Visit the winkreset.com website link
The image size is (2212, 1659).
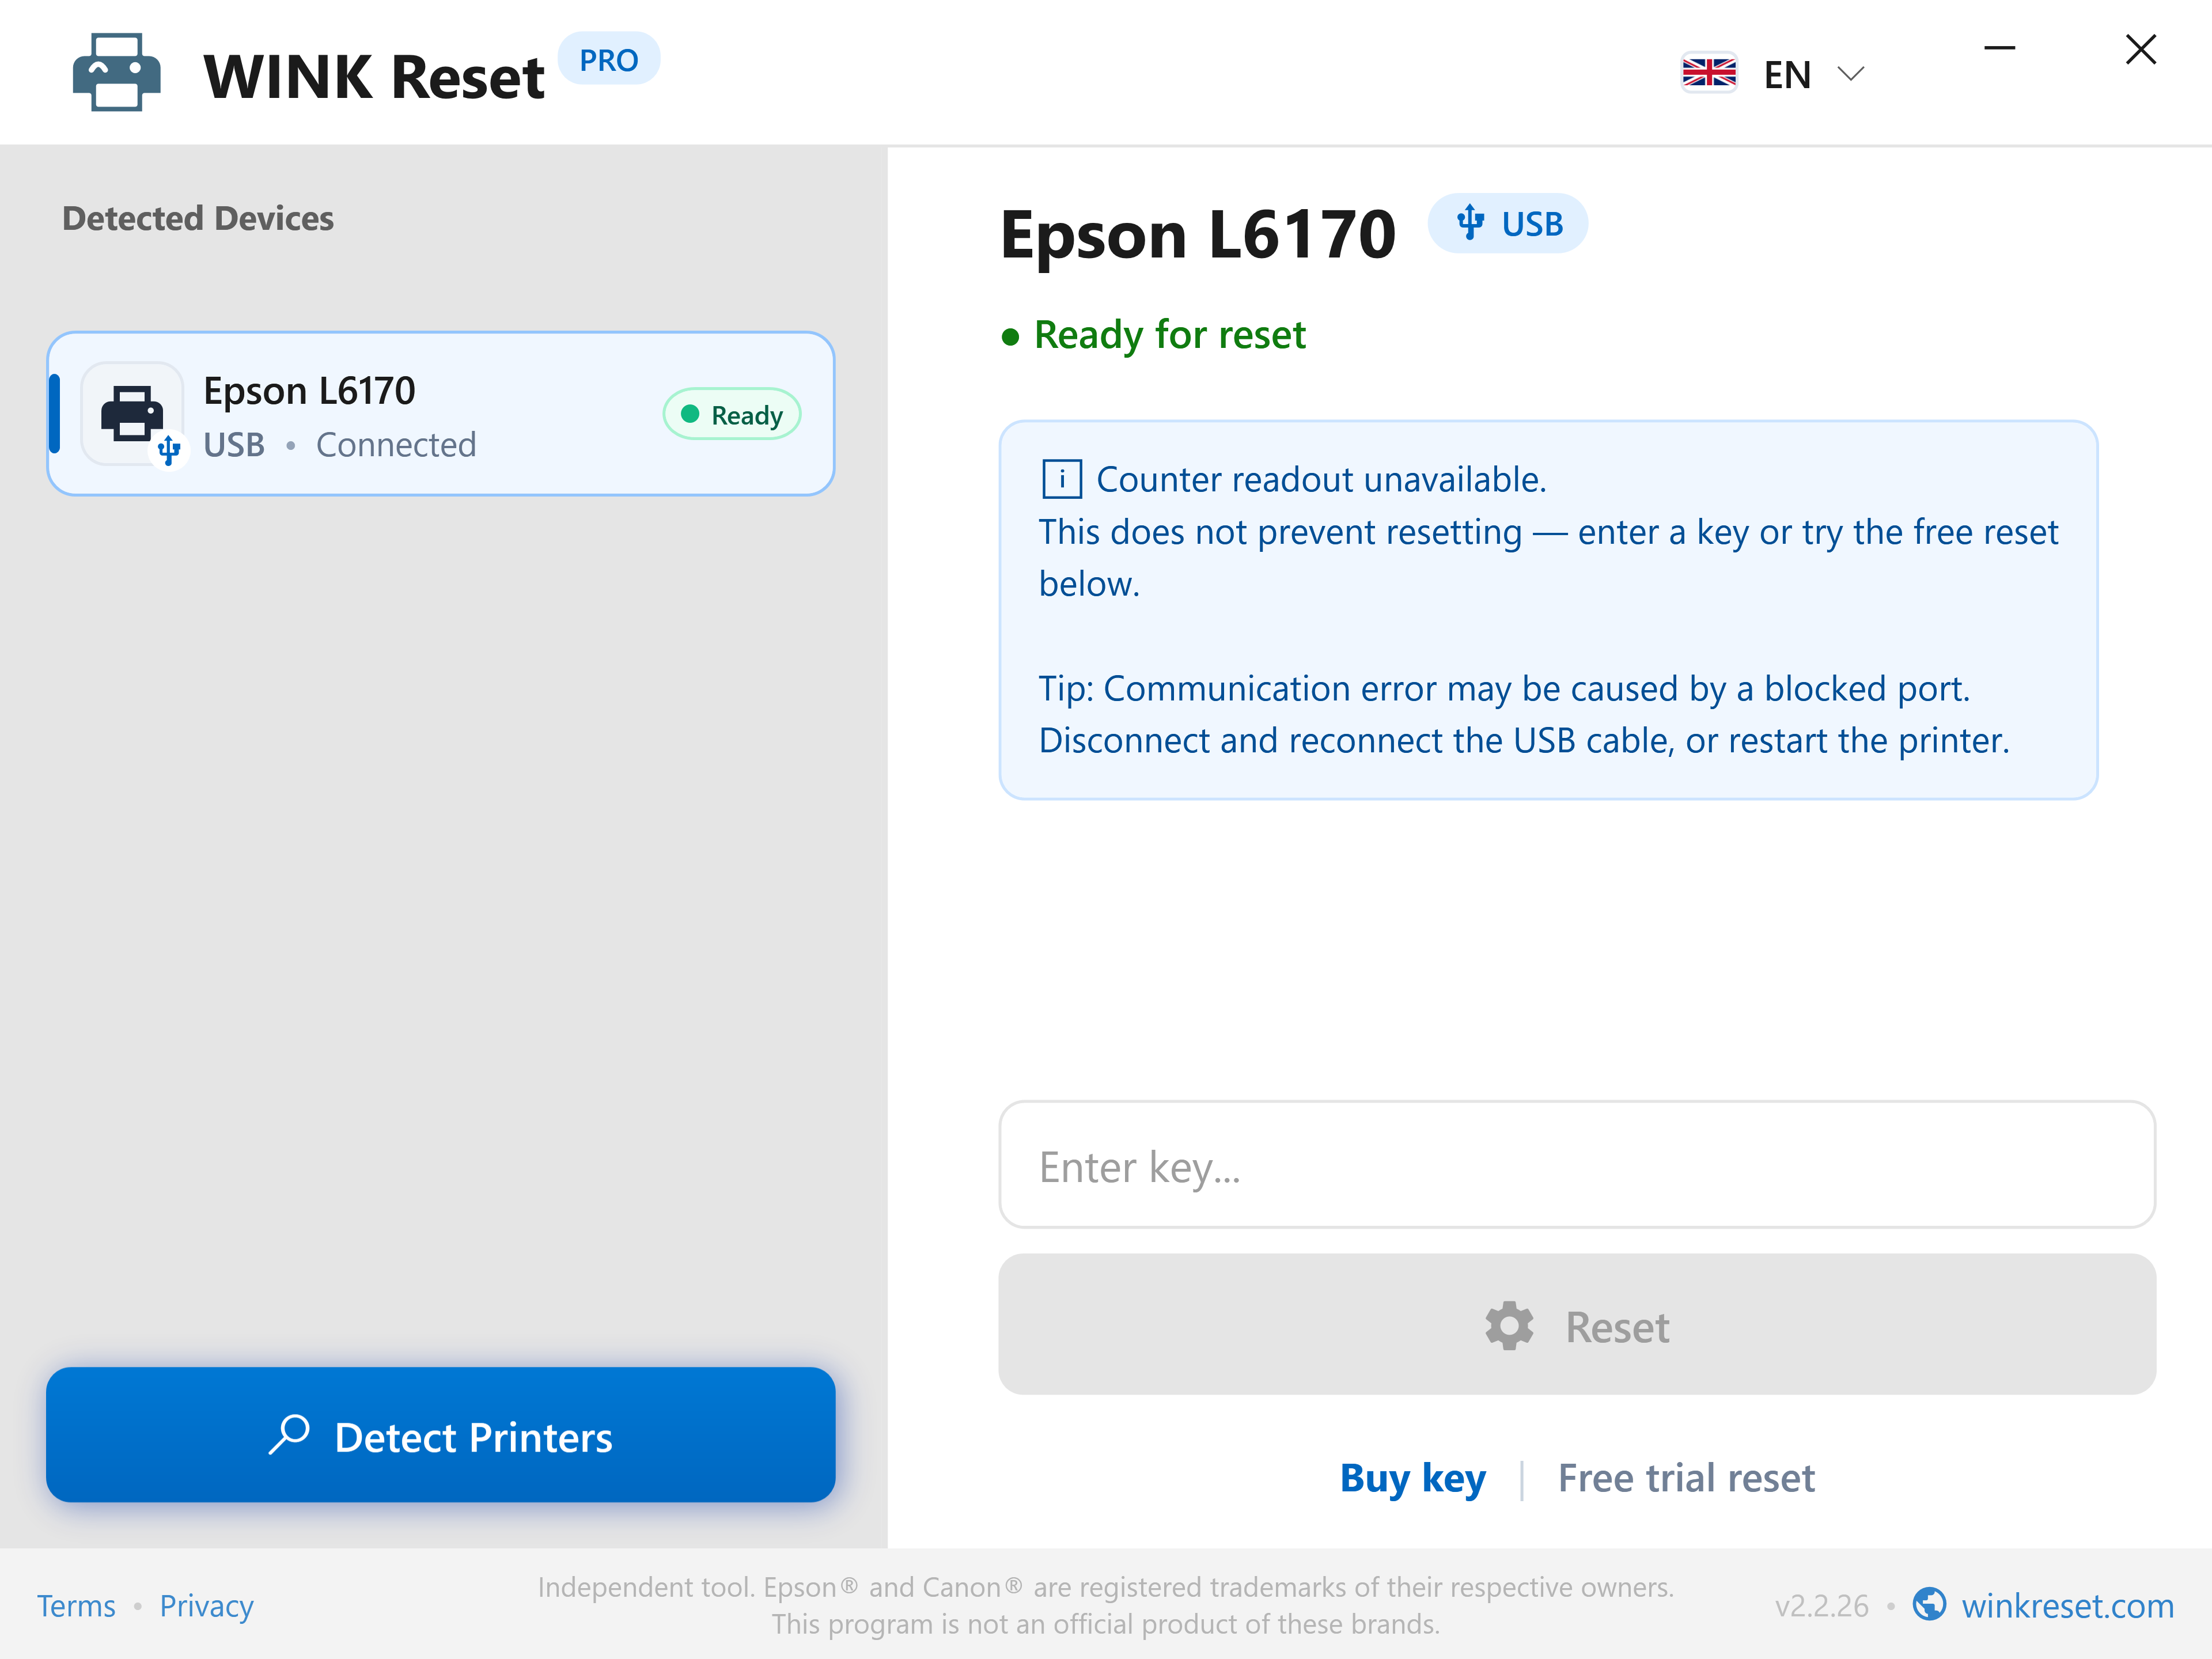point(2067,1606)
